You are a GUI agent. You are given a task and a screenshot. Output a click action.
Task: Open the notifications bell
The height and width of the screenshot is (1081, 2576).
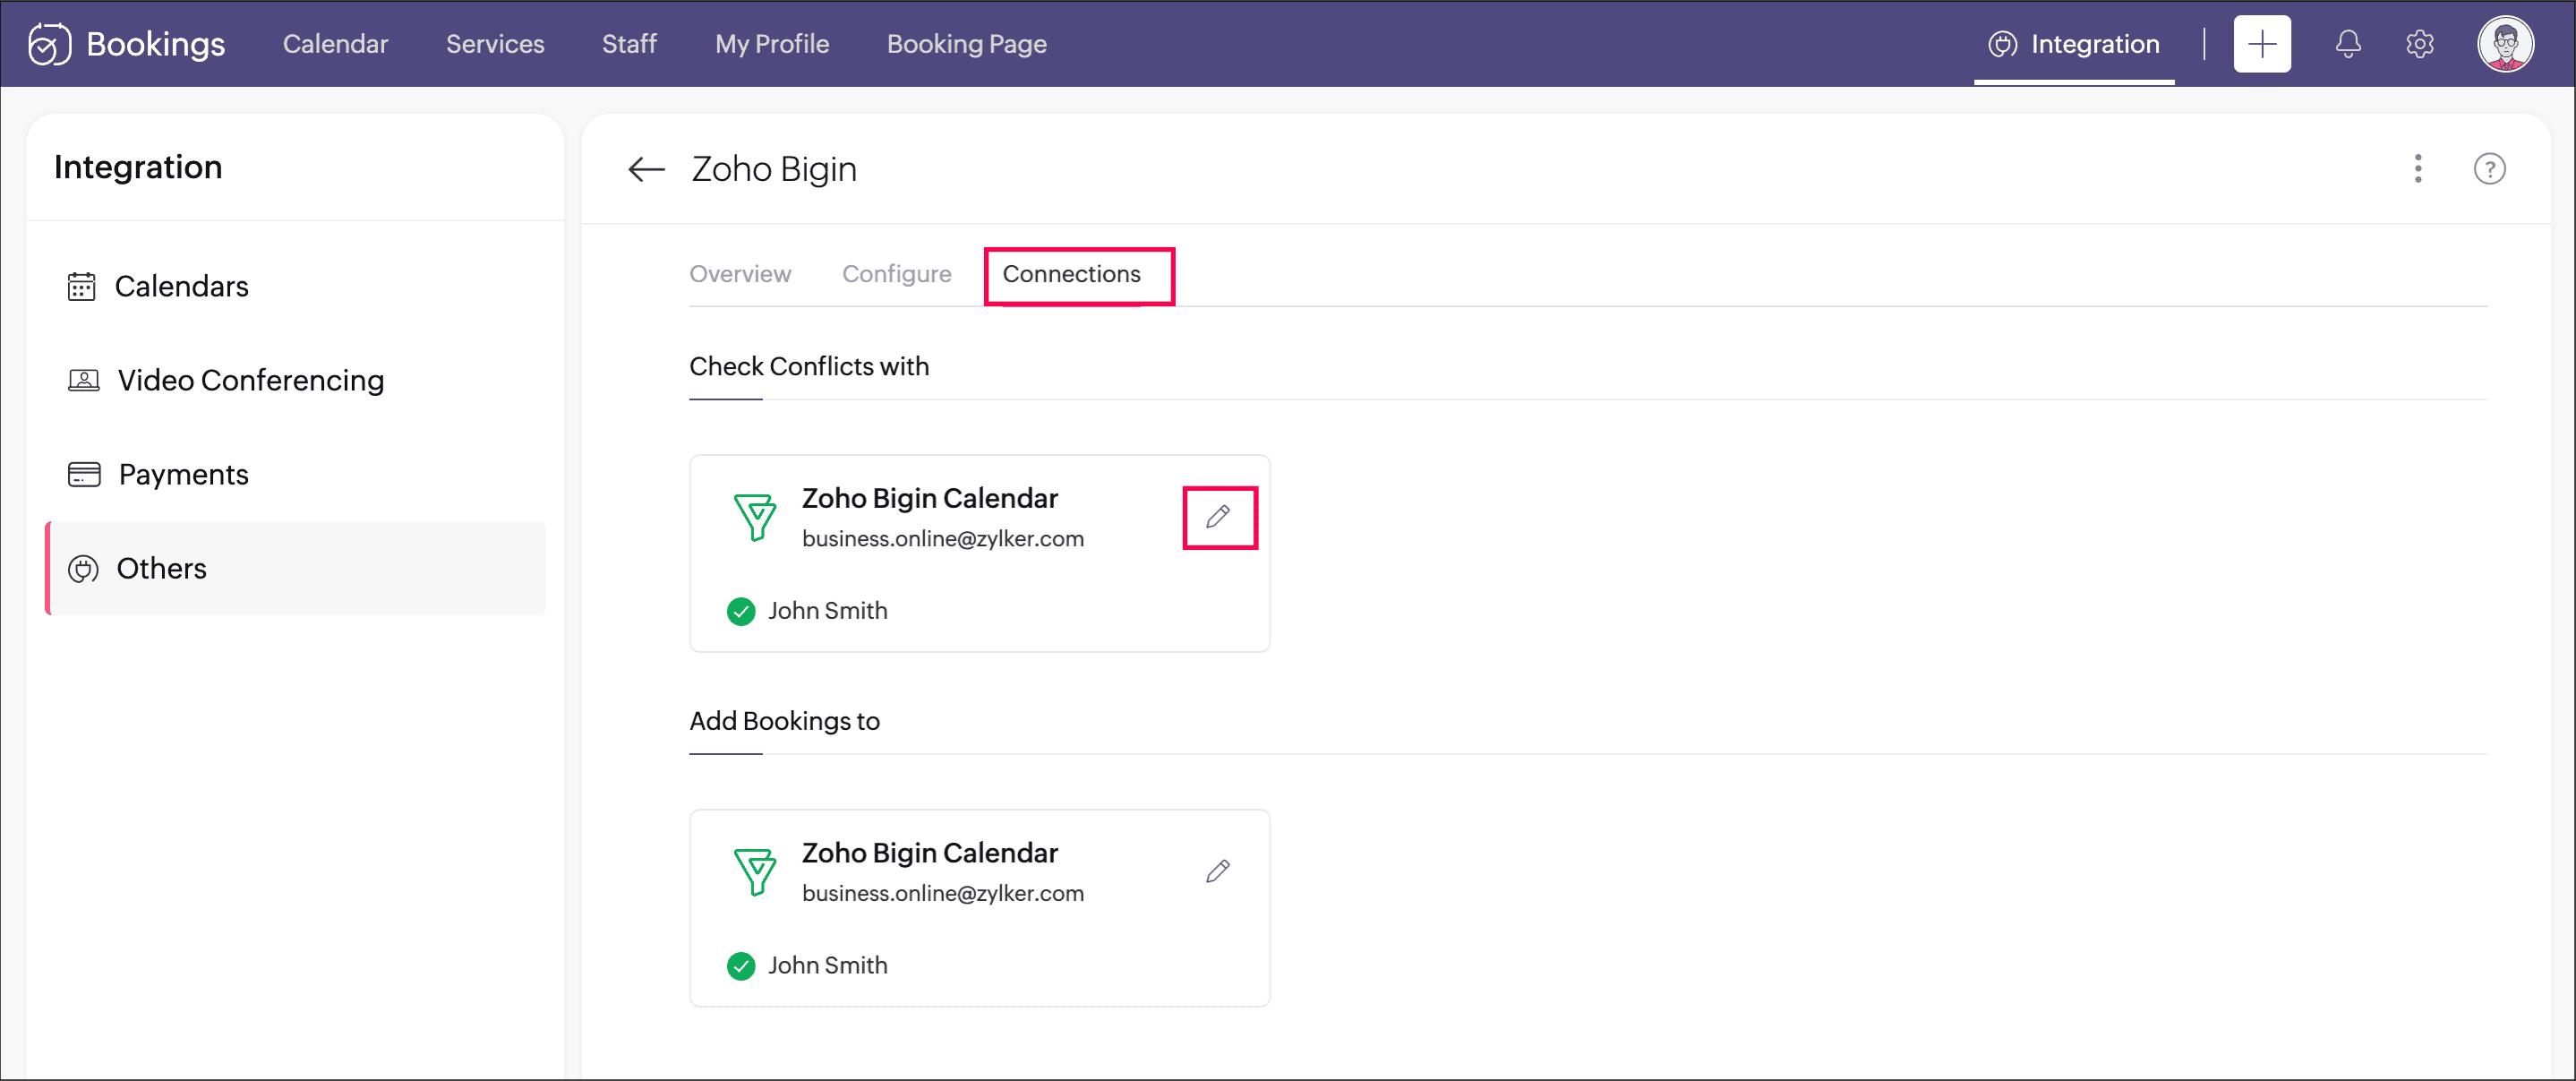(2347, 44)
